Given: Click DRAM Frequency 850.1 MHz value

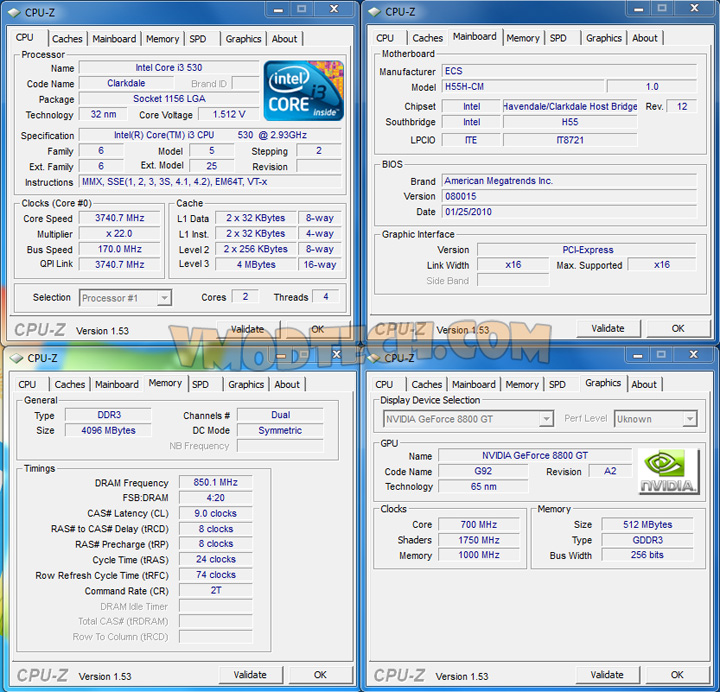Looking at the screenshot, I should click(215, 483).
